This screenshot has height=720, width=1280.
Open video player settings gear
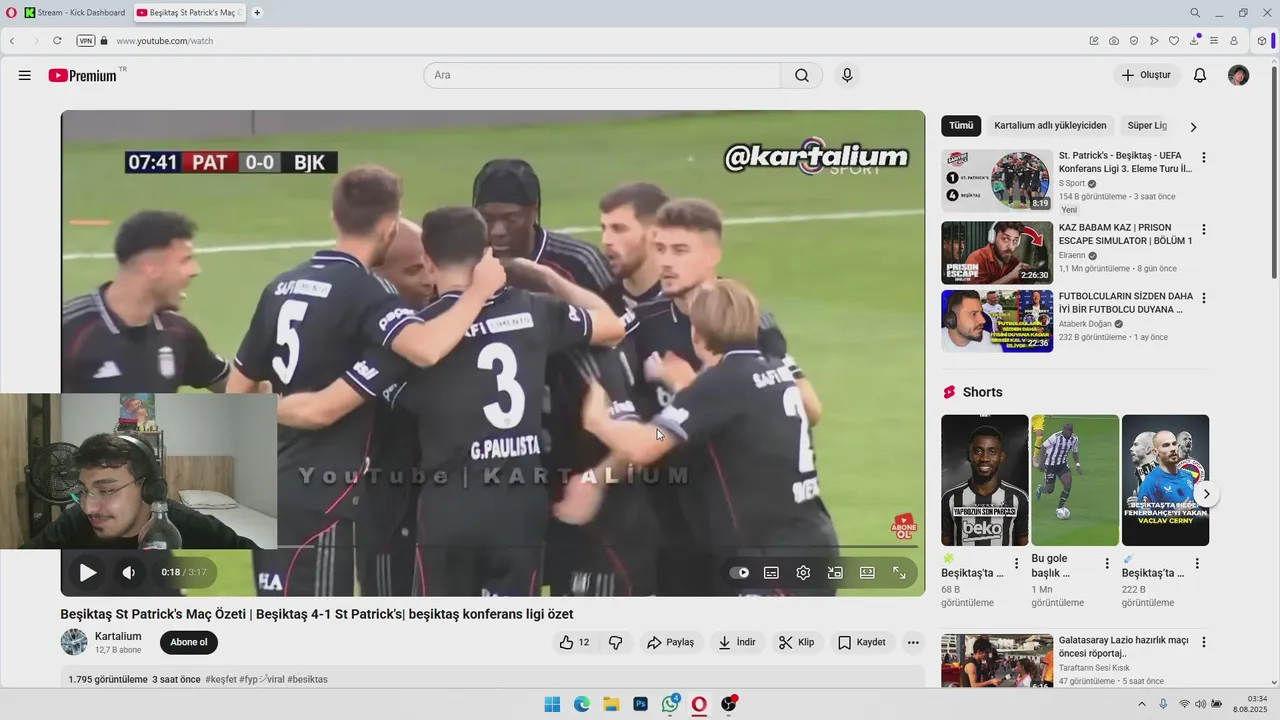pos(803,573)
